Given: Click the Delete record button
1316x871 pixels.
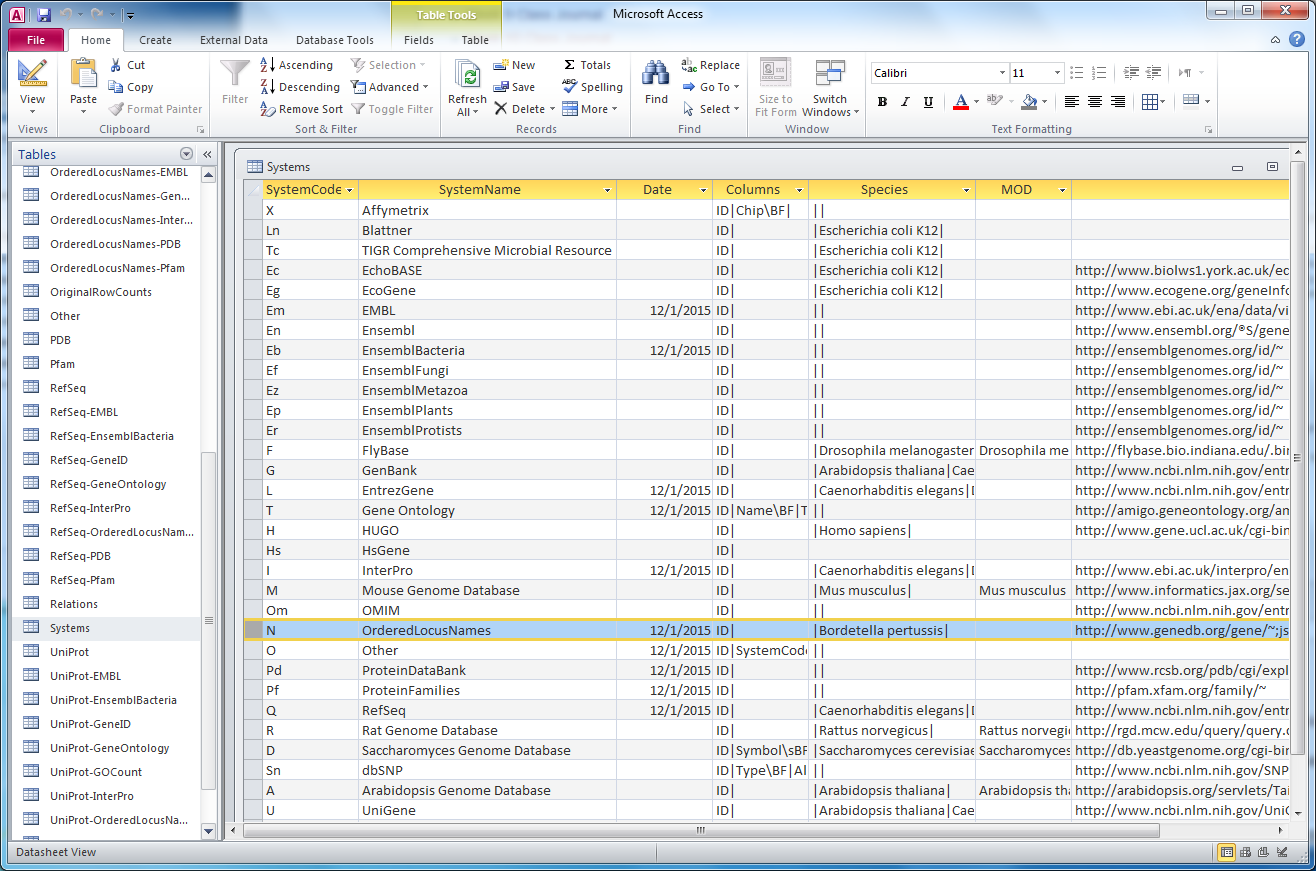Looking at the screenshot, I should click(x=520, y=109).
